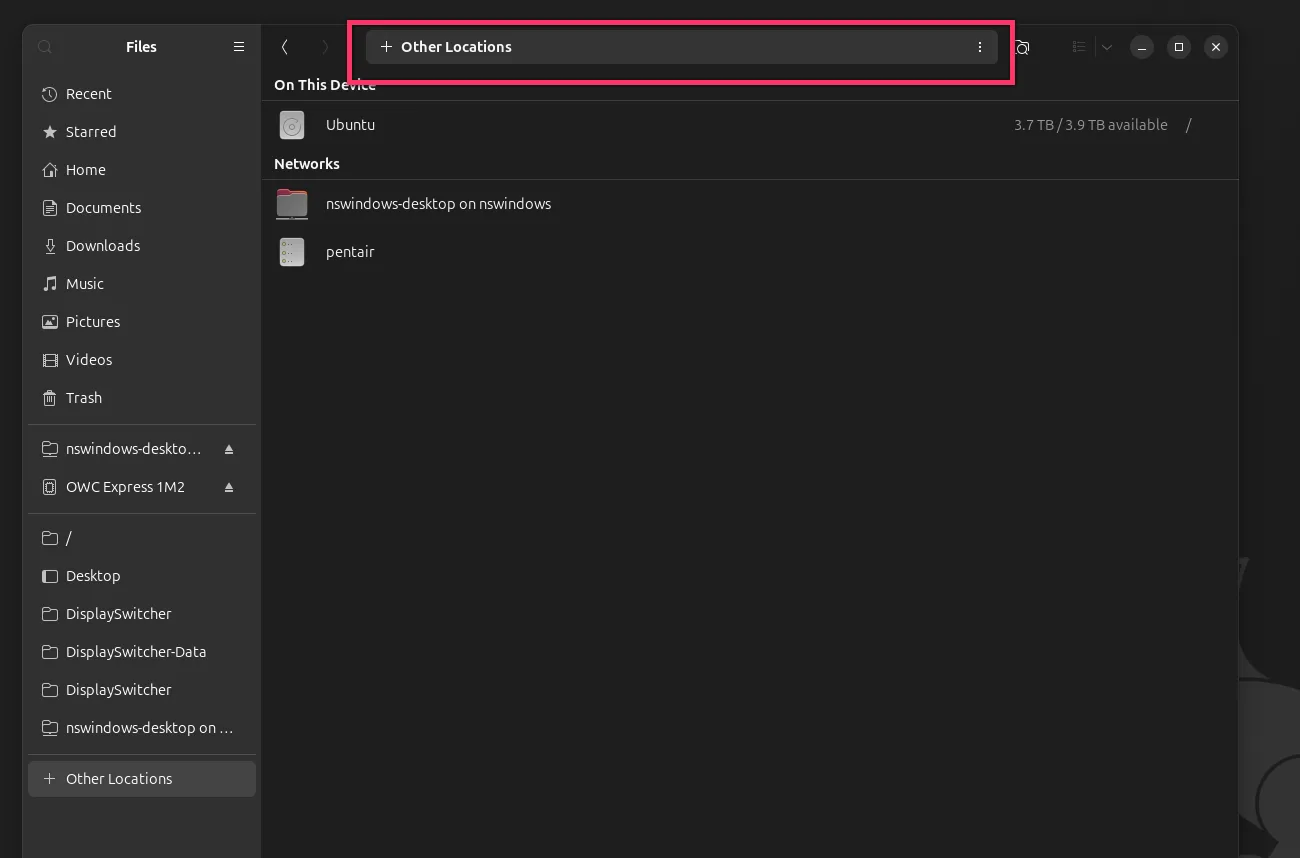
Task: Eject the OWC Express 1M2 drive
Action: click(x=229, y=488)
